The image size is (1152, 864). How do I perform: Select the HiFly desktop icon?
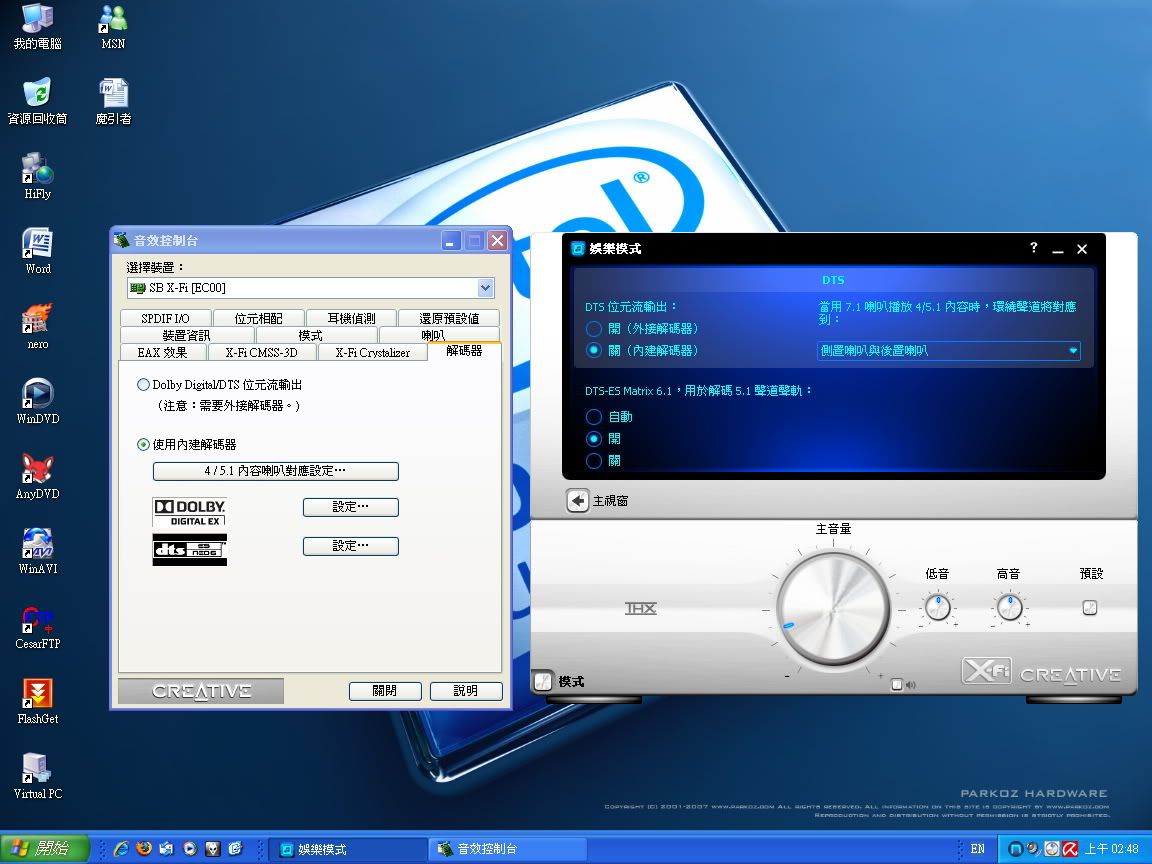pos(37,176)
